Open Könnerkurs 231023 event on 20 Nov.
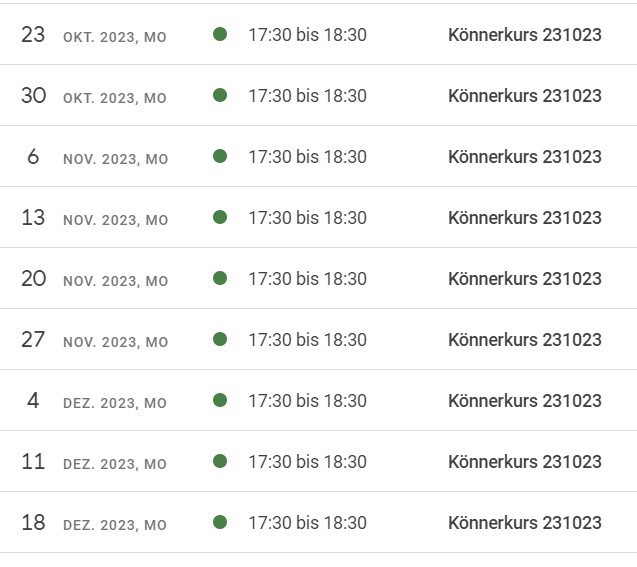Viewport: 637px width, 567px height. click(x=524, y=279)
